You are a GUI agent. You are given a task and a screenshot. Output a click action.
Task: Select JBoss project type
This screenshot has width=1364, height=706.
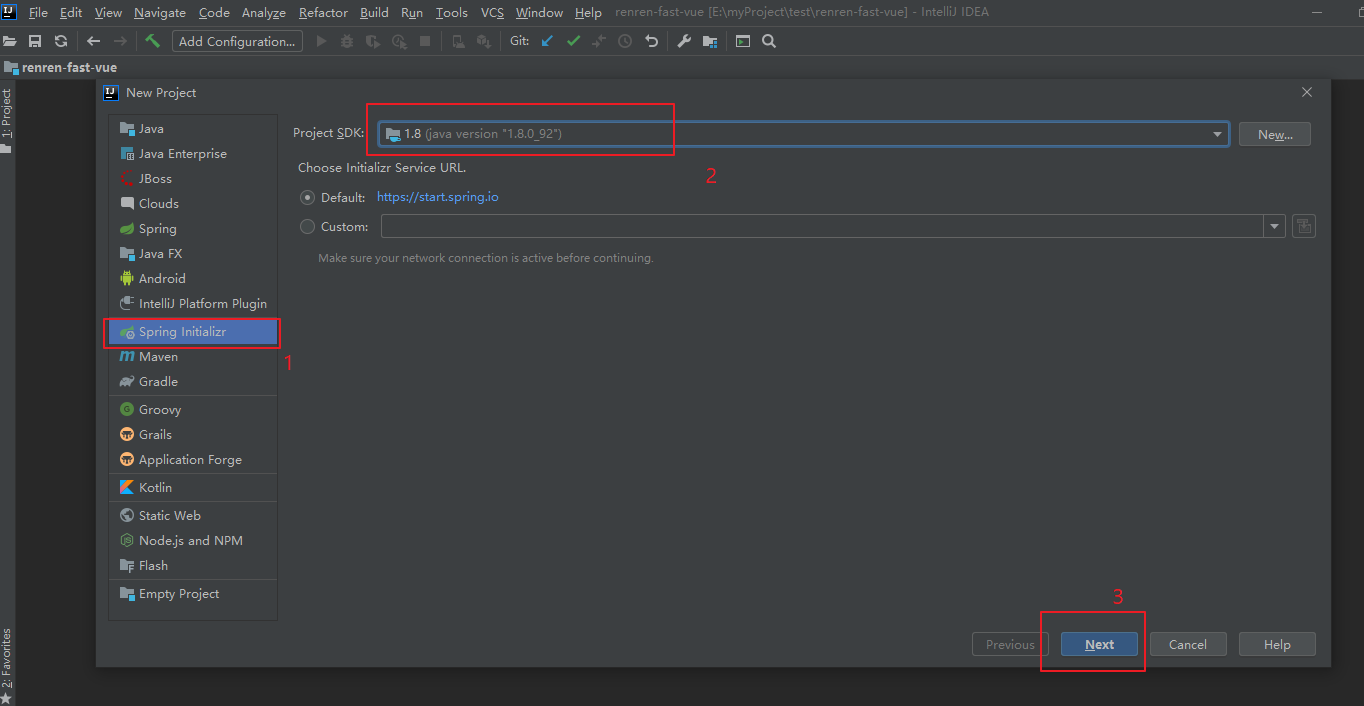[x=193, y=179]
